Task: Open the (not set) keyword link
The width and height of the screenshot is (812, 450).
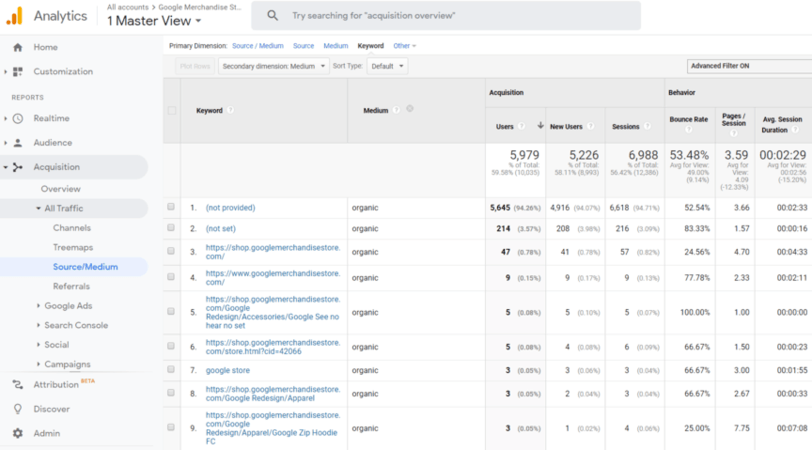Action: pyautogui.click(x=221, y=228)
